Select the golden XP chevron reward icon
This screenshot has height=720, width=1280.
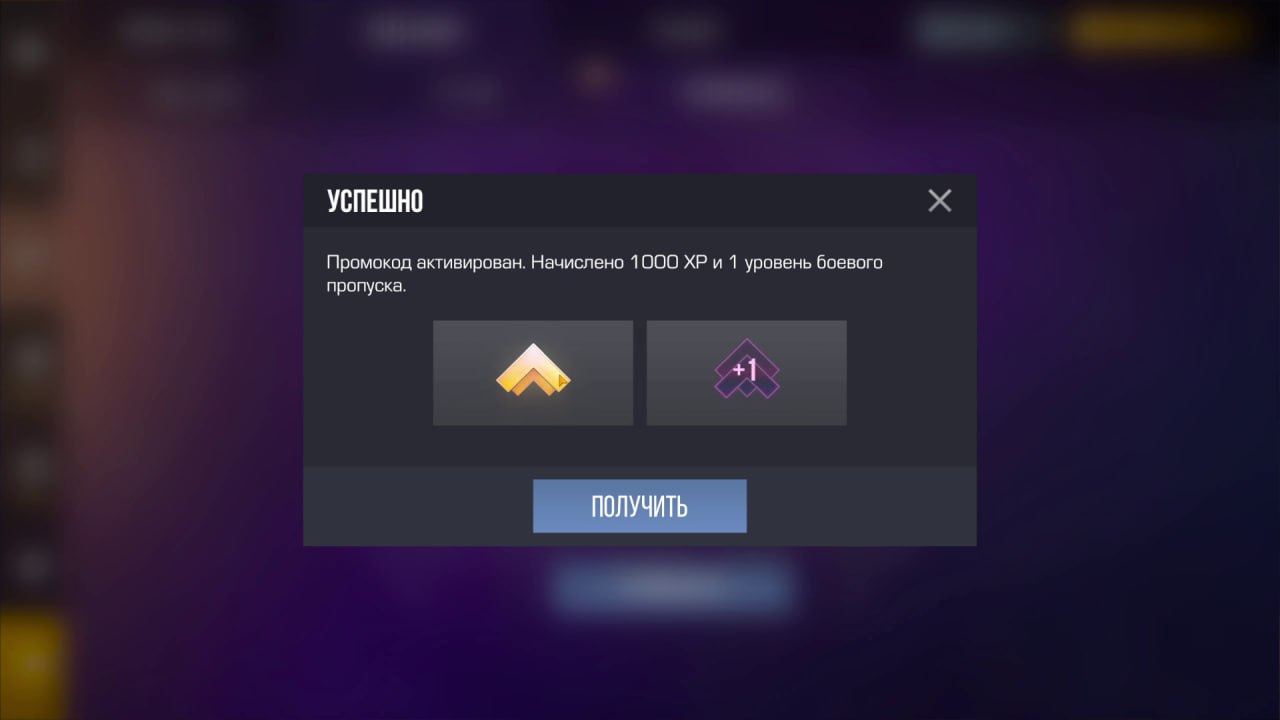[533, 371]
